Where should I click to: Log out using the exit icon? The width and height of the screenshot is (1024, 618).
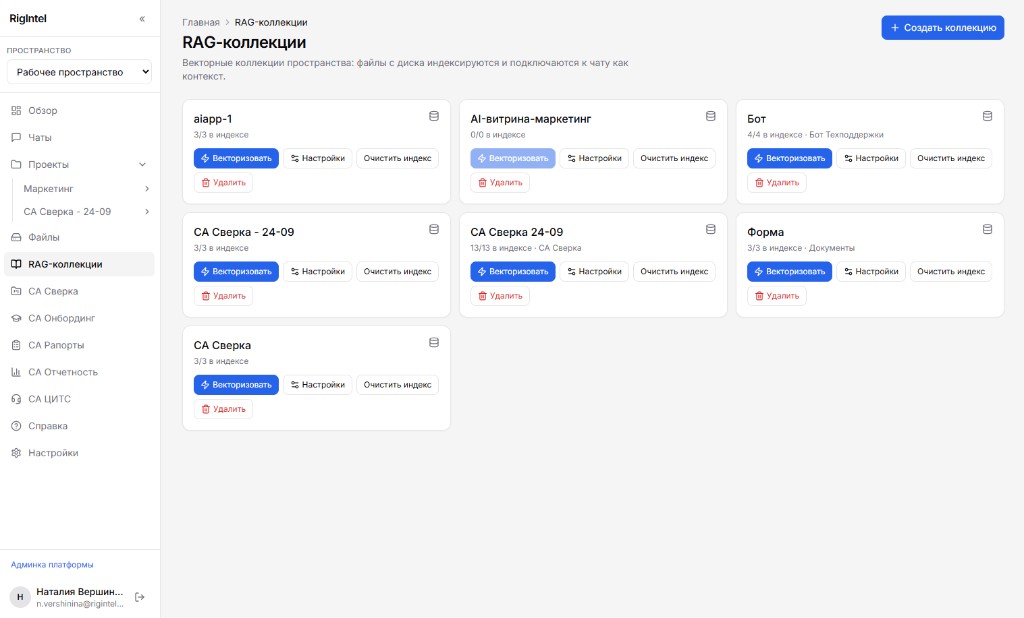pos(140,597)
